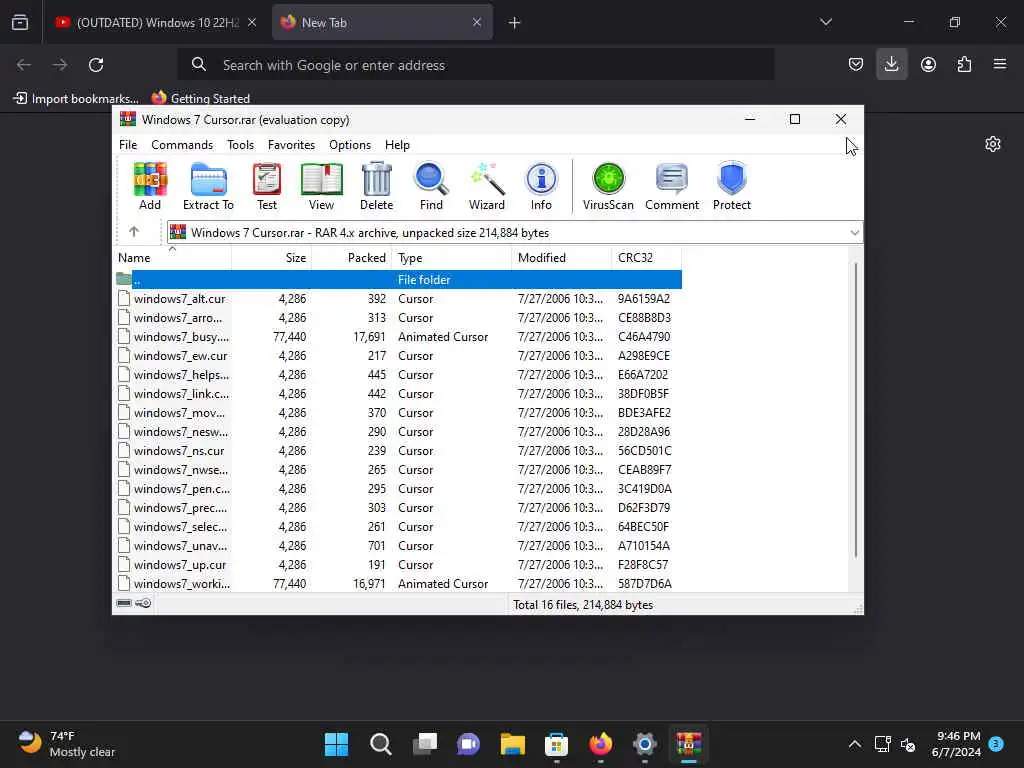Click the Extract To toolbar icon
The image size is (1024, 768).
coord(208,186)
